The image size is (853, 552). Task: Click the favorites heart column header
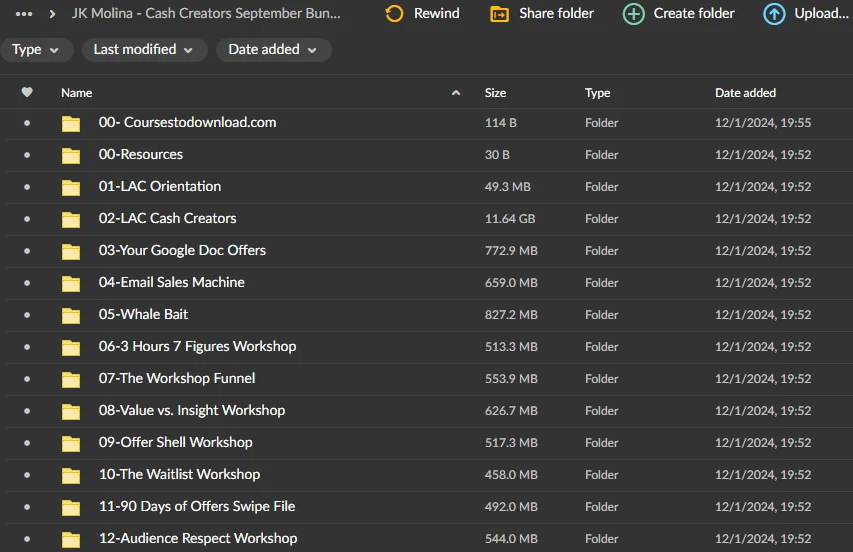click(x=27, y=92)
